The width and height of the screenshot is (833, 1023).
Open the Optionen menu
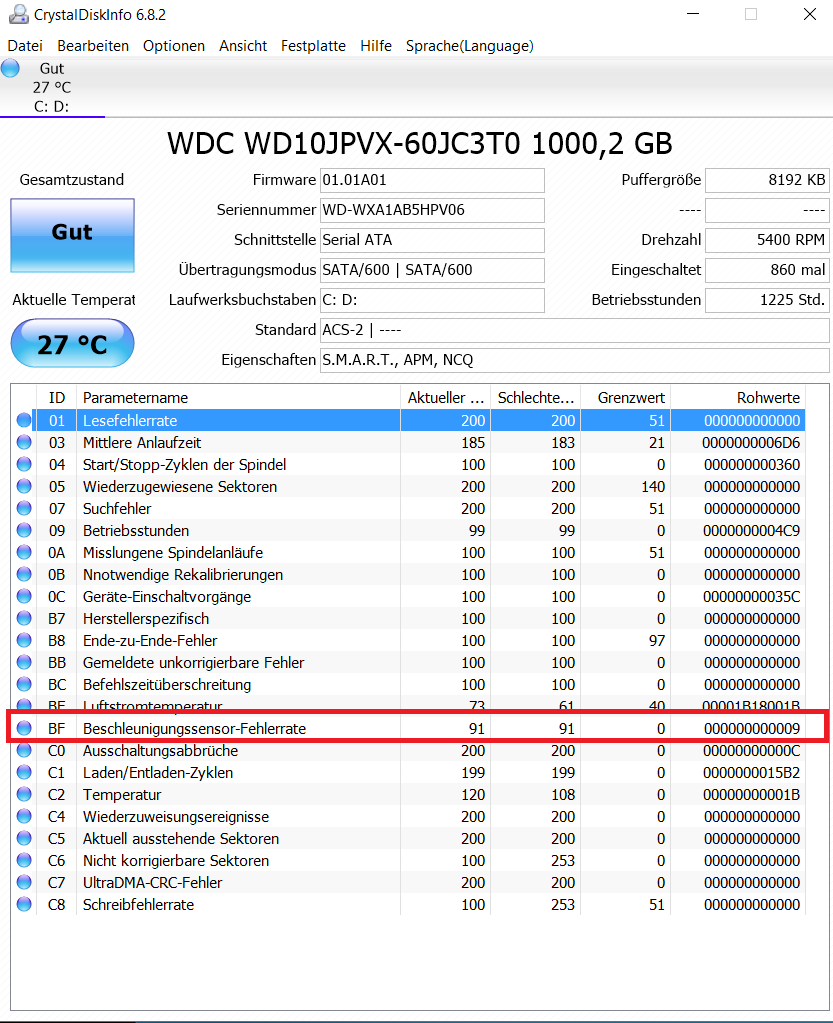pyautogui.click(x=174, y=46)
